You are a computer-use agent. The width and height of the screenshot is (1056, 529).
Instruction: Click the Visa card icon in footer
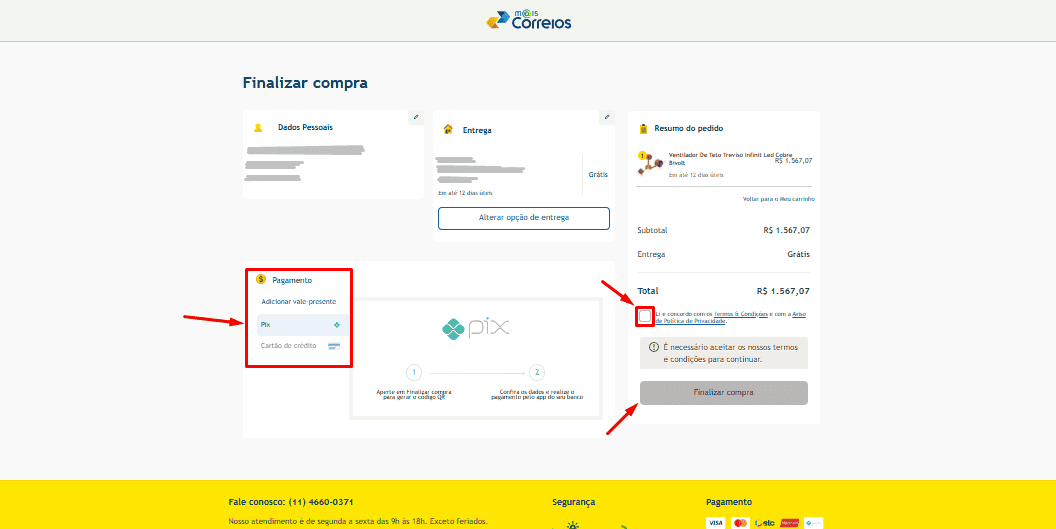tap(715, 522)
